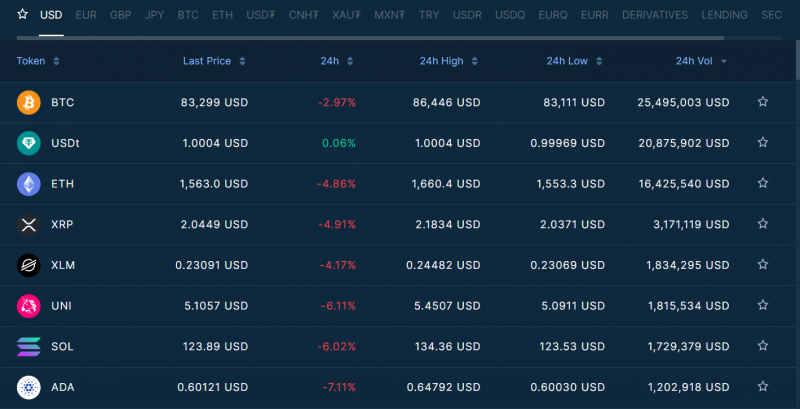This screenshot has width=800, height=409.
Task: Favorite XLM with its star toggle
Action: click(x=763, y=264)
